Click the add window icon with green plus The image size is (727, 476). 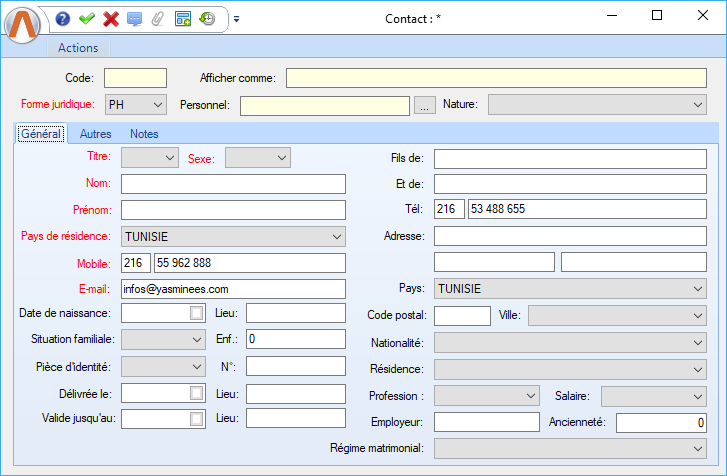pyautogui.click(x=183, y=18)
